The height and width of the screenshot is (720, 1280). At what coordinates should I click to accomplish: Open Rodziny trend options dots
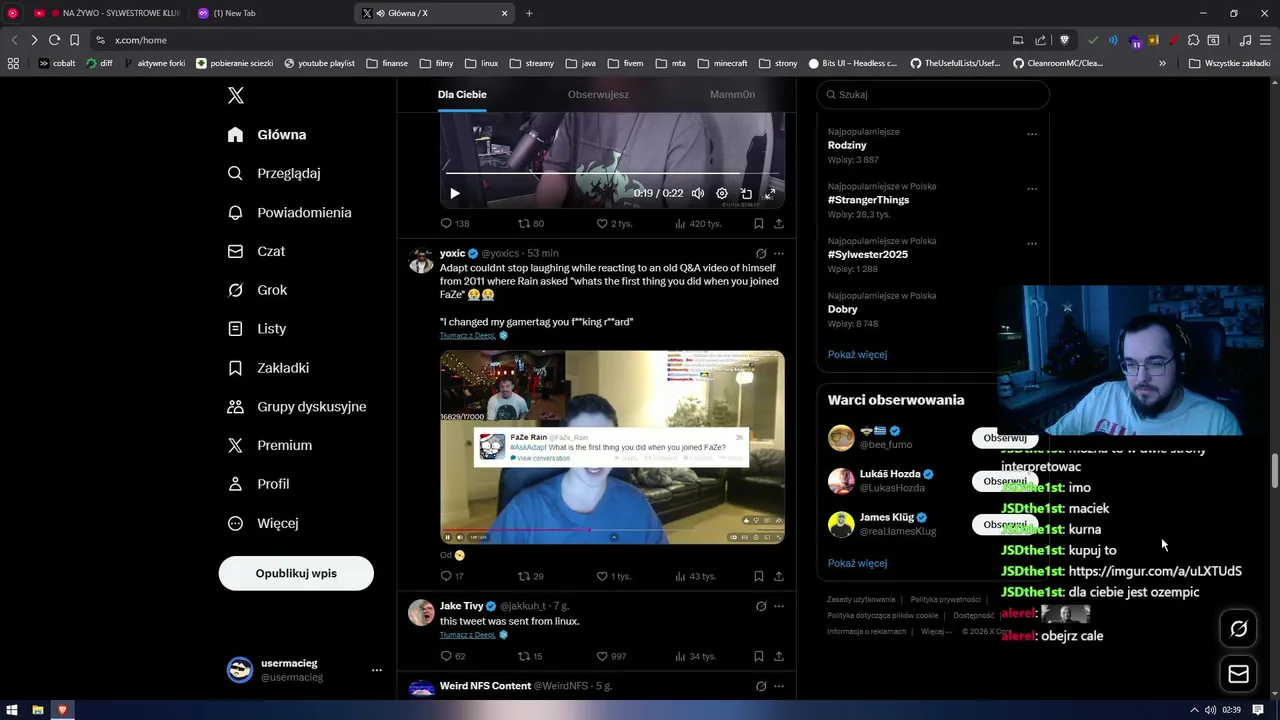[x=1032, y=134]
